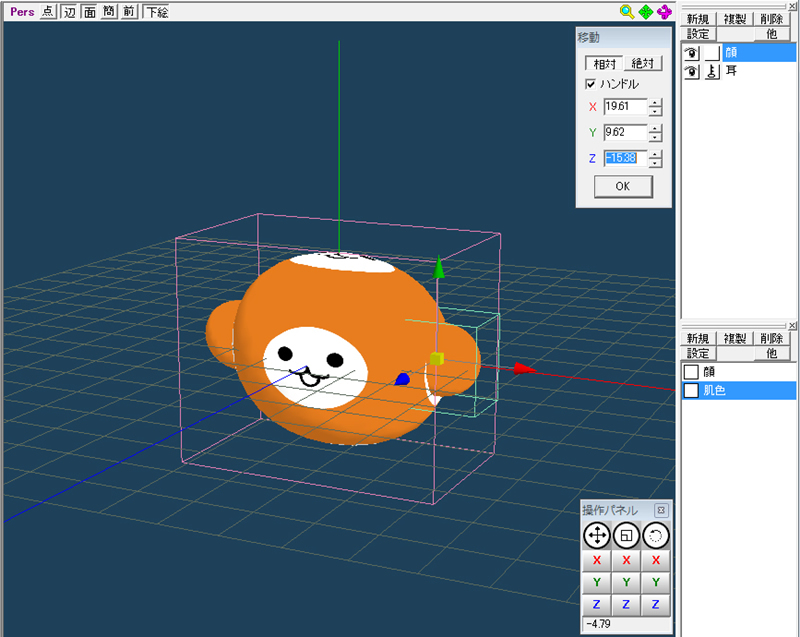800x637 pixels.
Task: Increase Y value with up stepper
Action: coord(655,129)
